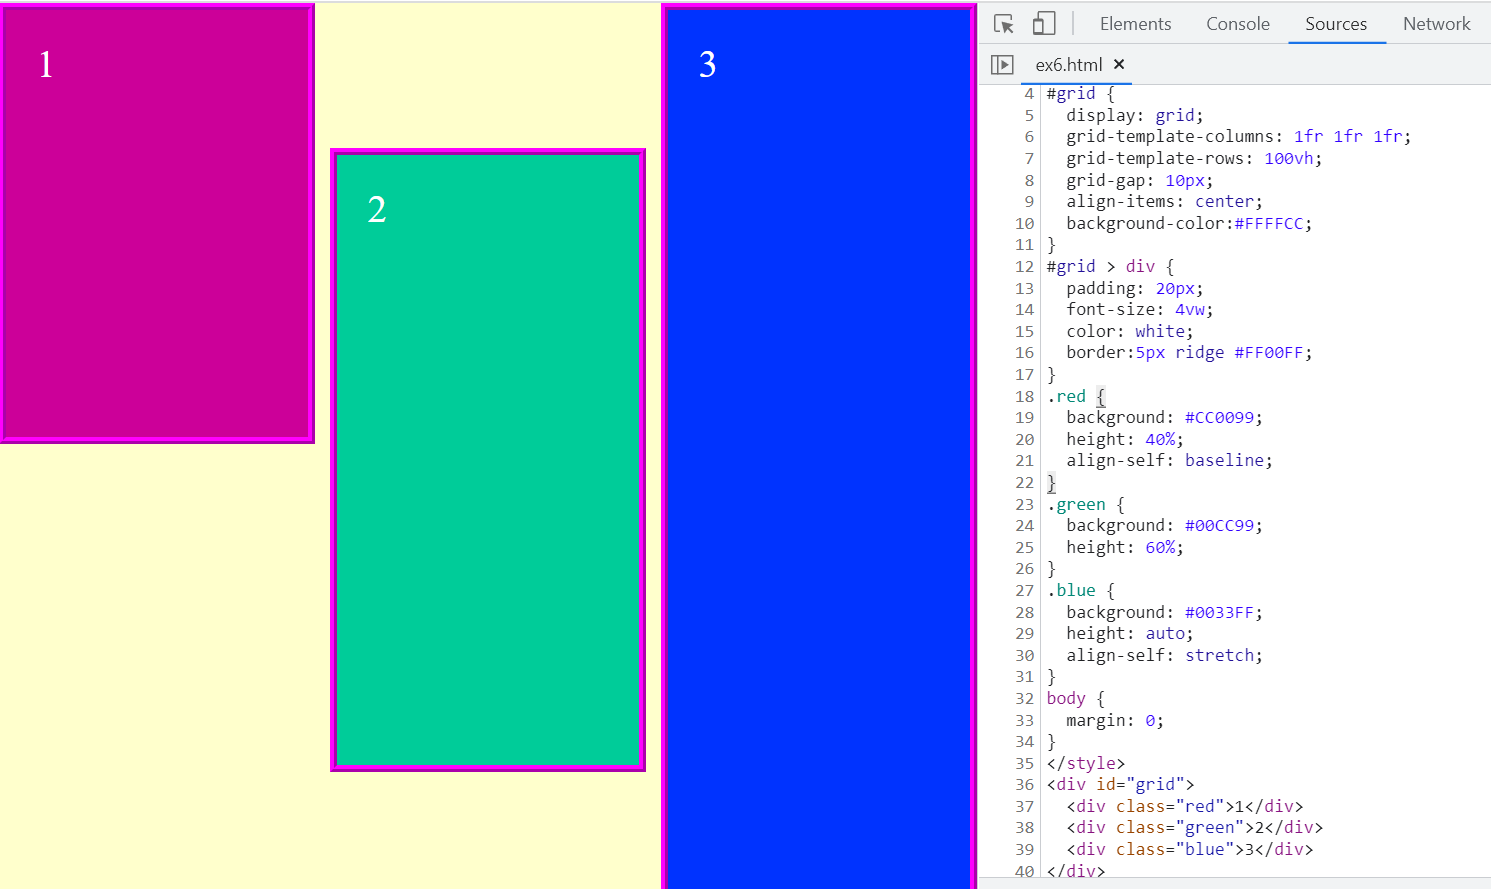
Task: Close the ex6.html file tab
Action: [1119, 64]
